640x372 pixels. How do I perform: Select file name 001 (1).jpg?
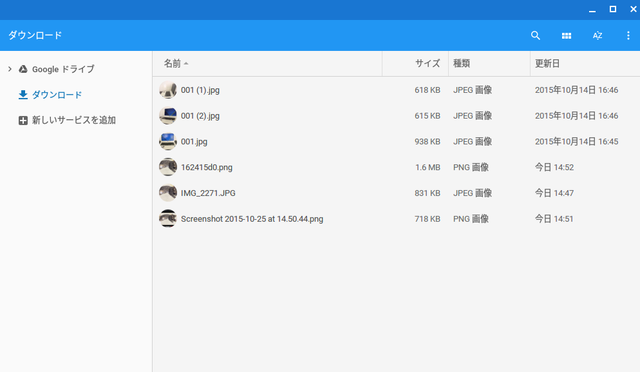point(200,90)
